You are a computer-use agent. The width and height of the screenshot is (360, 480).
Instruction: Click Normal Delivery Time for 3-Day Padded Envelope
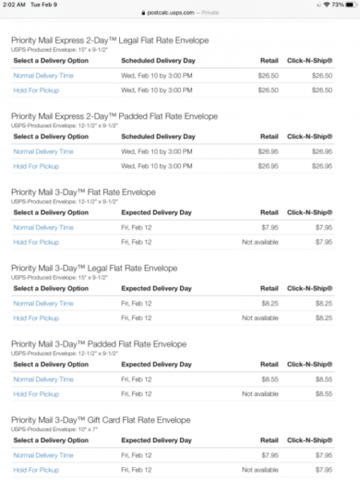tap(43, 380)
